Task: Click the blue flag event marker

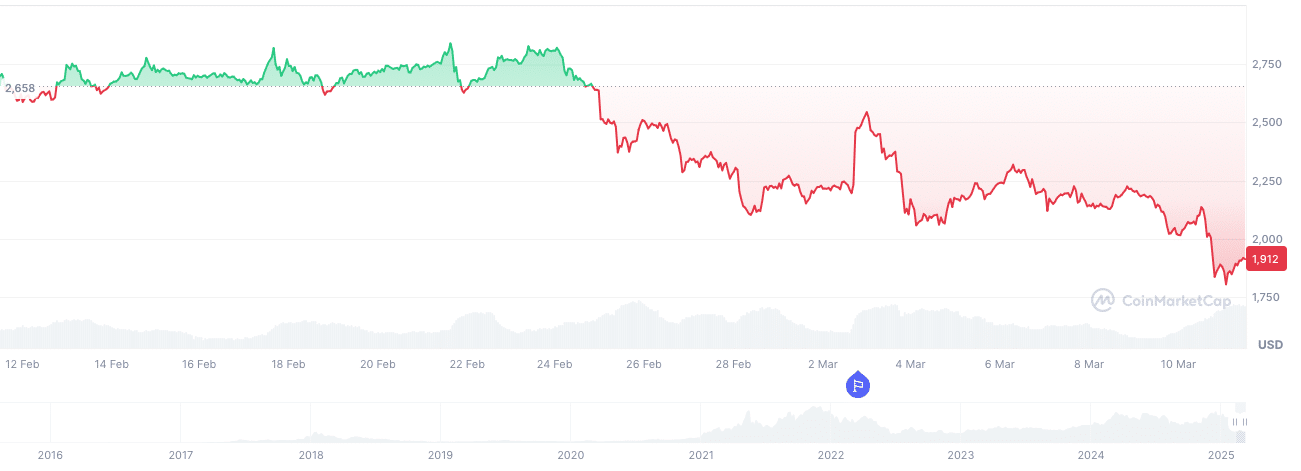Action: pos(857,384)
